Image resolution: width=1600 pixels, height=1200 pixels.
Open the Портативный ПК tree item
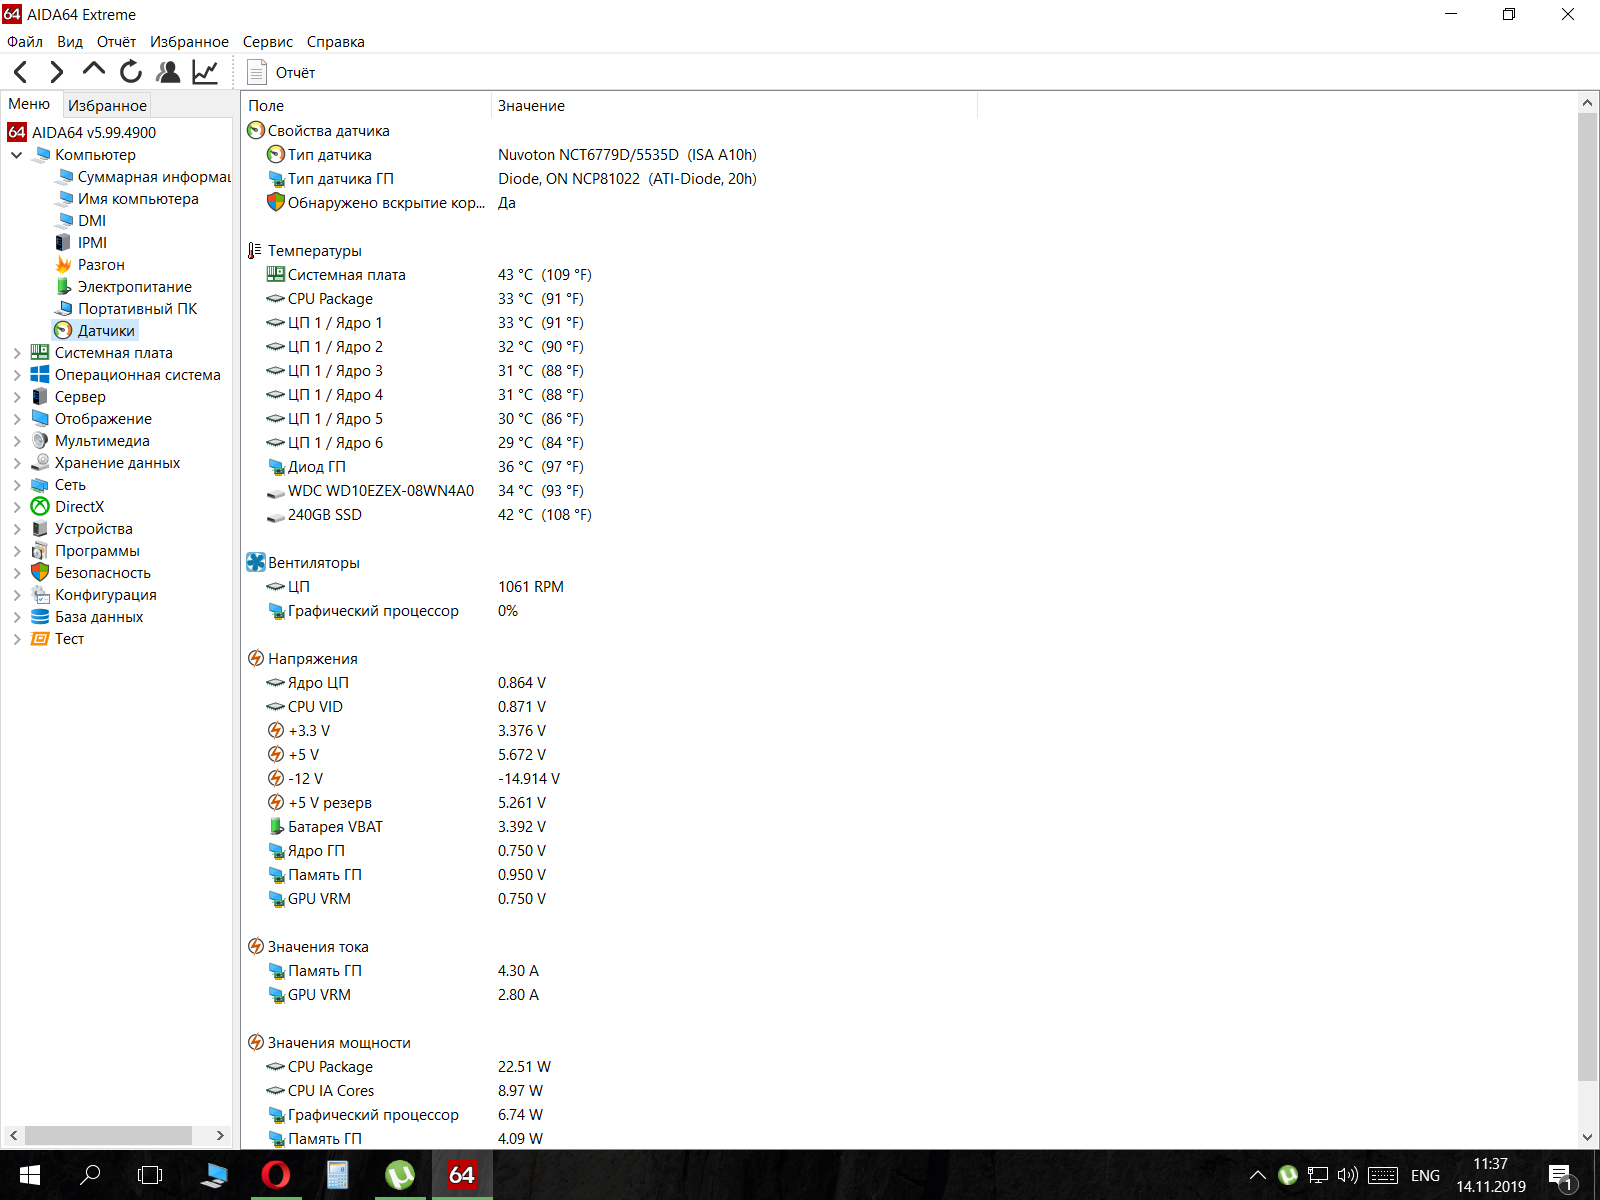(x=126, y=309)
